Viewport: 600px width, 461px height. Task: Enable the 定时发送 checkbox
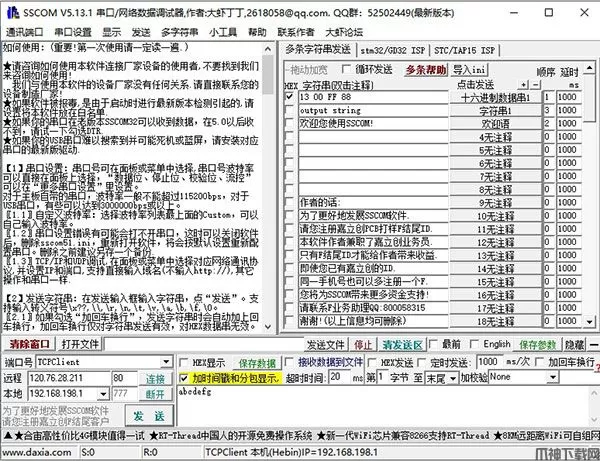tap(421, 362)
